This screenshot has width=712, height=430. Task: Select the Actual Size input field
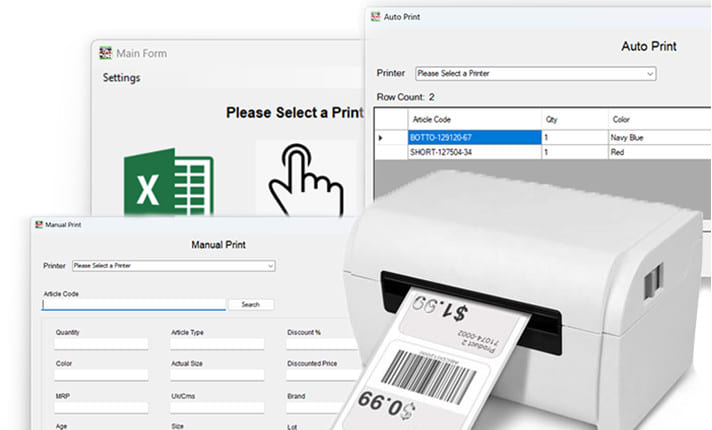(217, 376)
